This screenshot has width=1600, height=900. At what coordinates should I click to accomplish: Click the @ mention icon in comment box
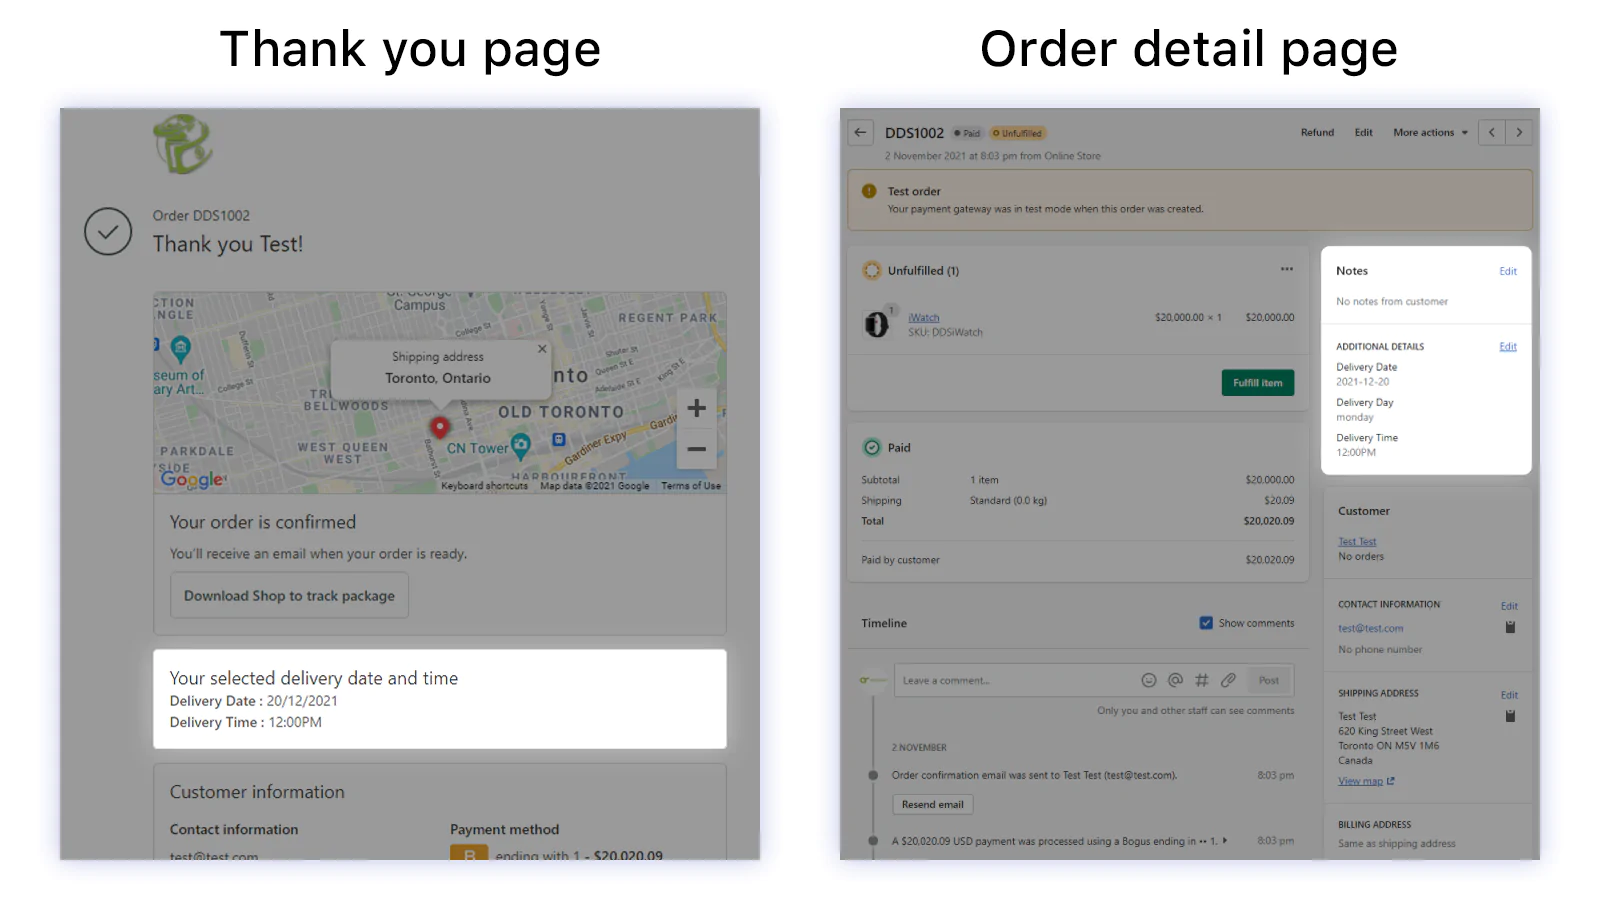pyautogui.click(x=1176, y=680)
